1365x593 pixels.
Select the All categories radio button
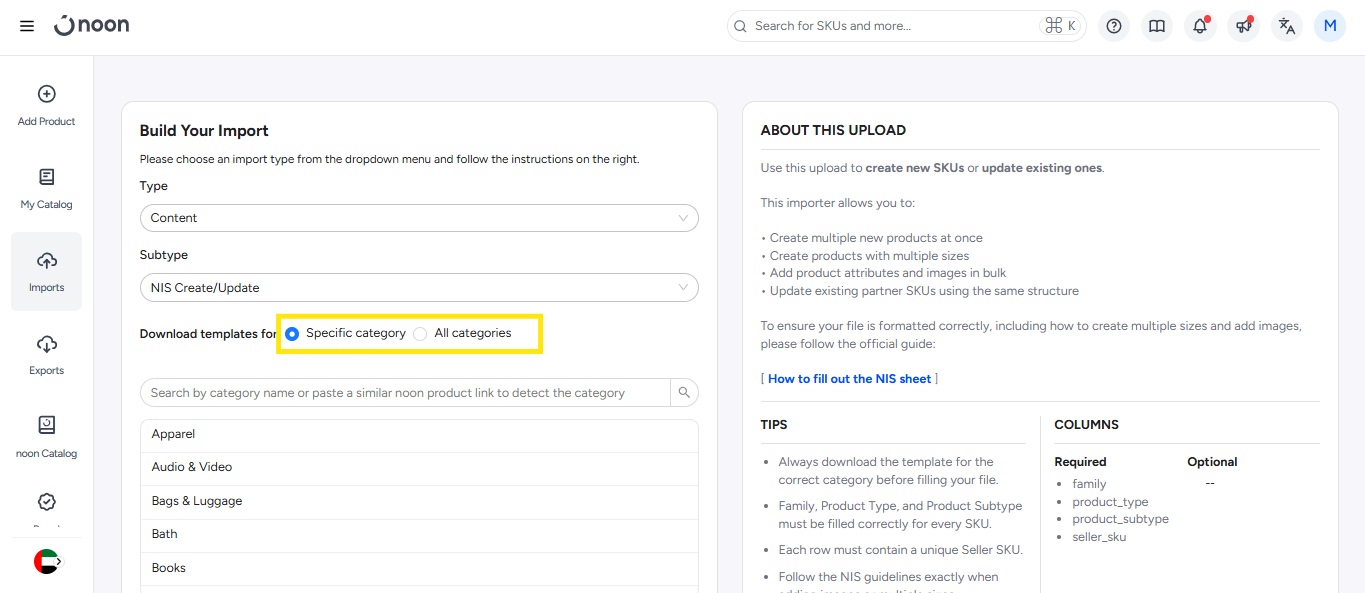pyautogui.click(x=420, y=334)
